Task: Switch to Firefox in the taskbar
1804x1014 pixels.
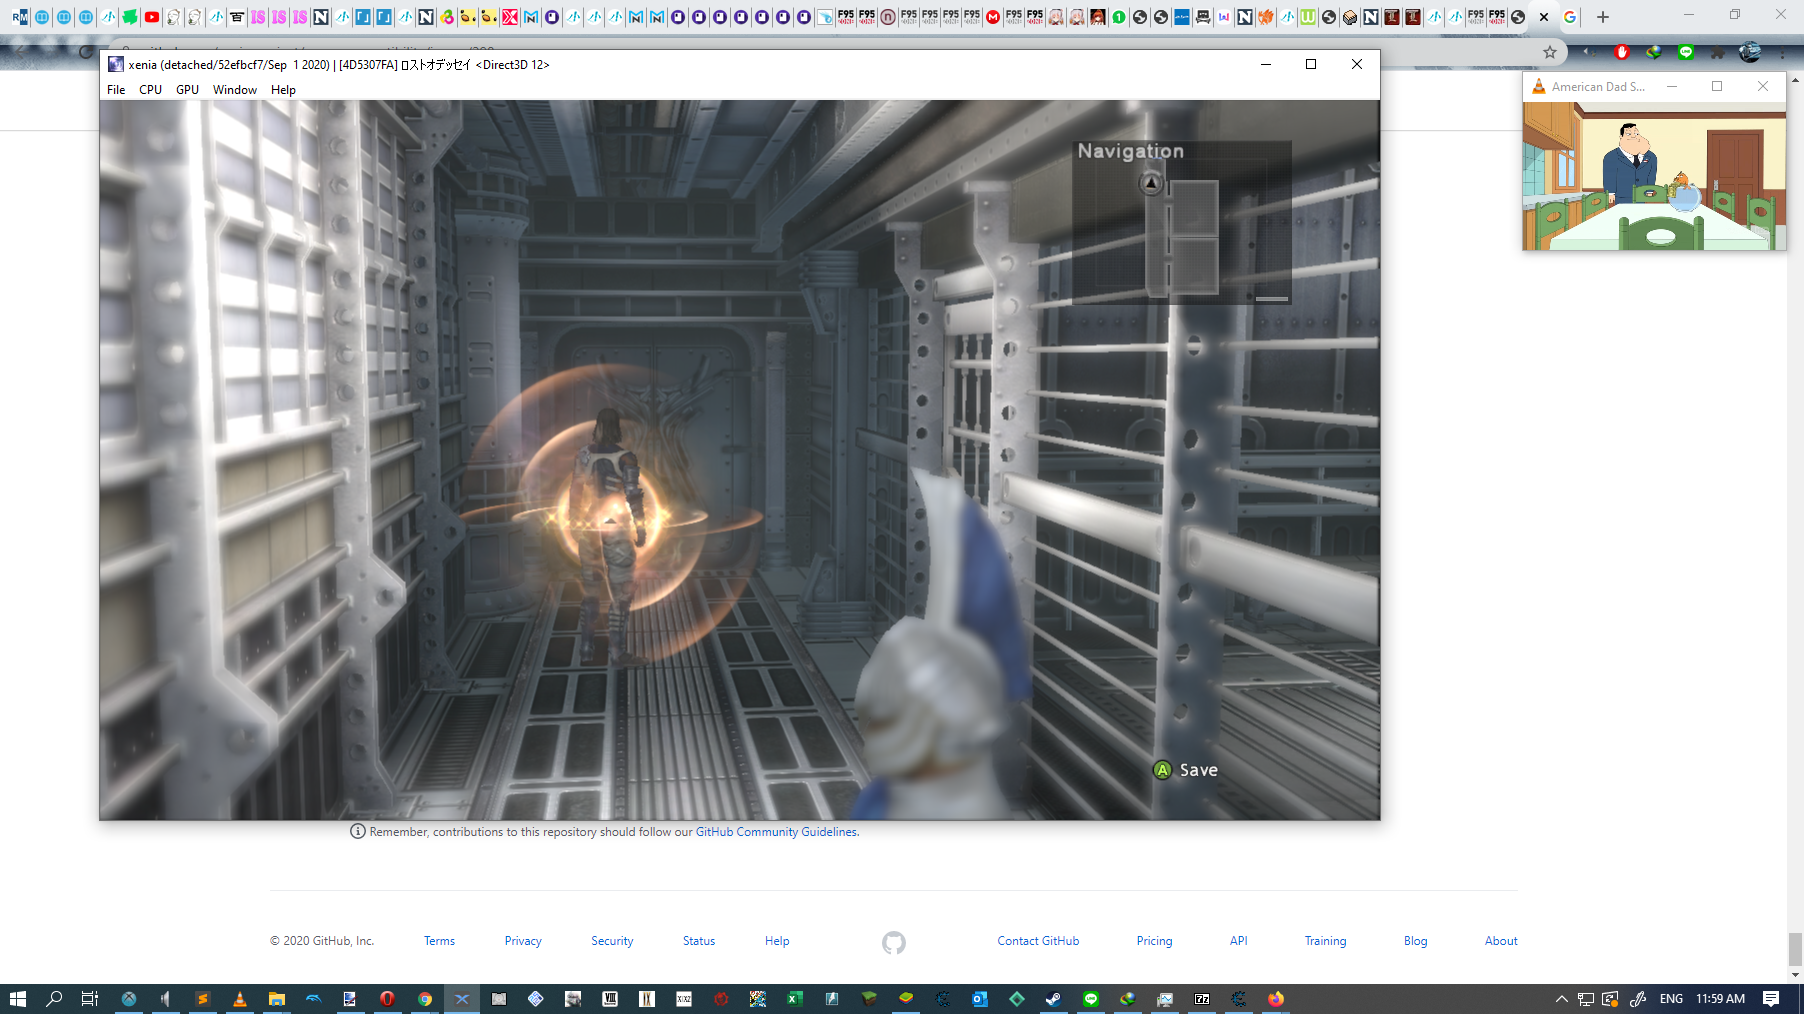Action: point(1275,999)
